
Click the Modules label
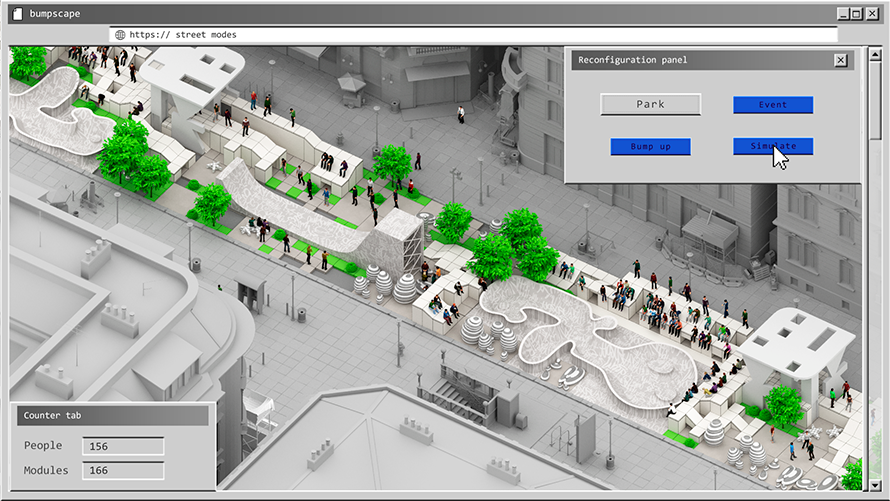(45, 470)
